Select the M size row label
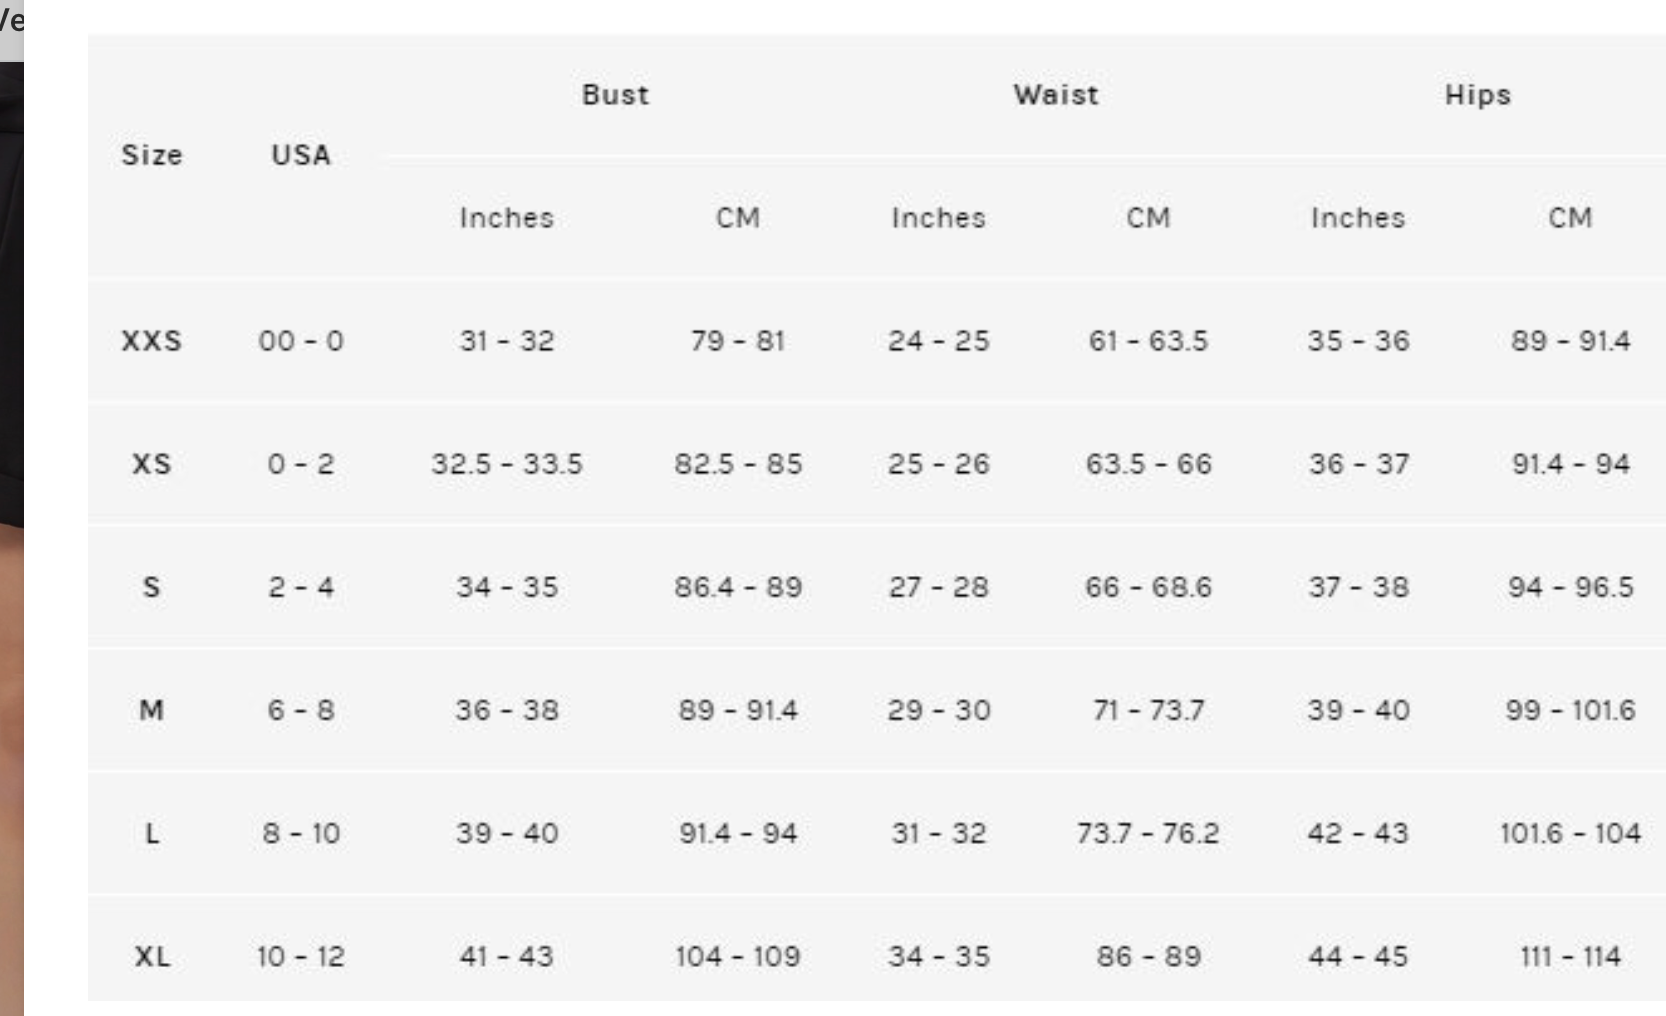 (152, 710)
